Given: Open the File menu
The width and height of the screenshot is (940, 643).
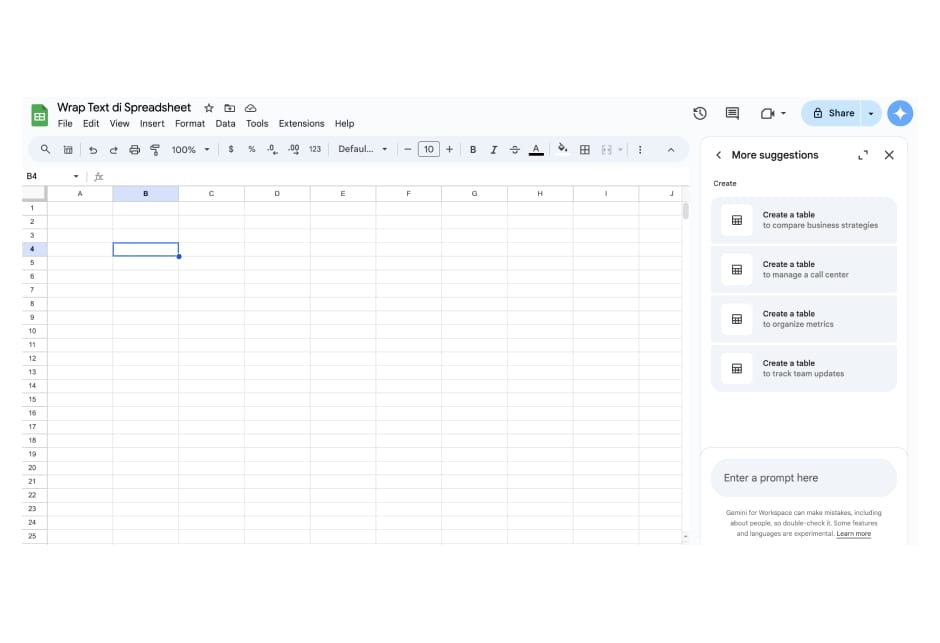Looking at the screenshot, I should coord(65,123).
